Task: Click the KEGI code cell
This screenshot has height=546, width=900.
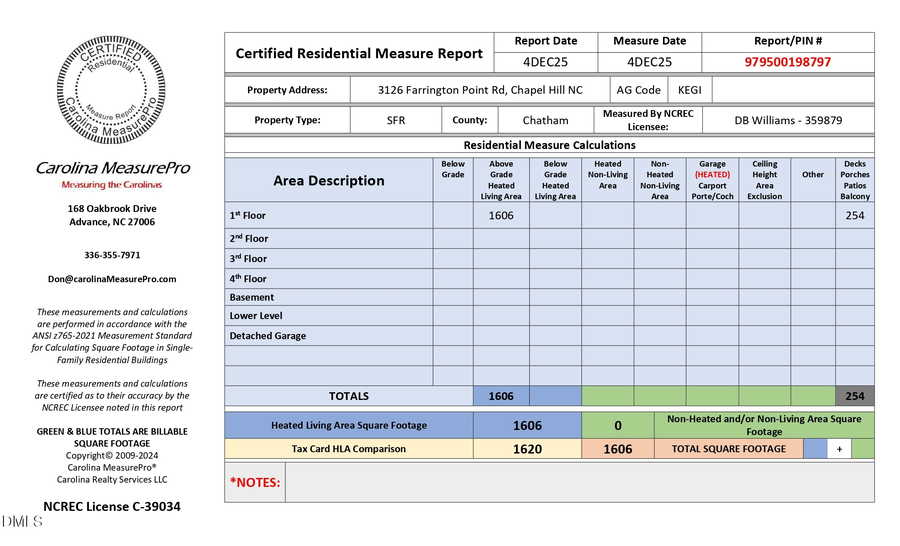Action: [689, 90]
